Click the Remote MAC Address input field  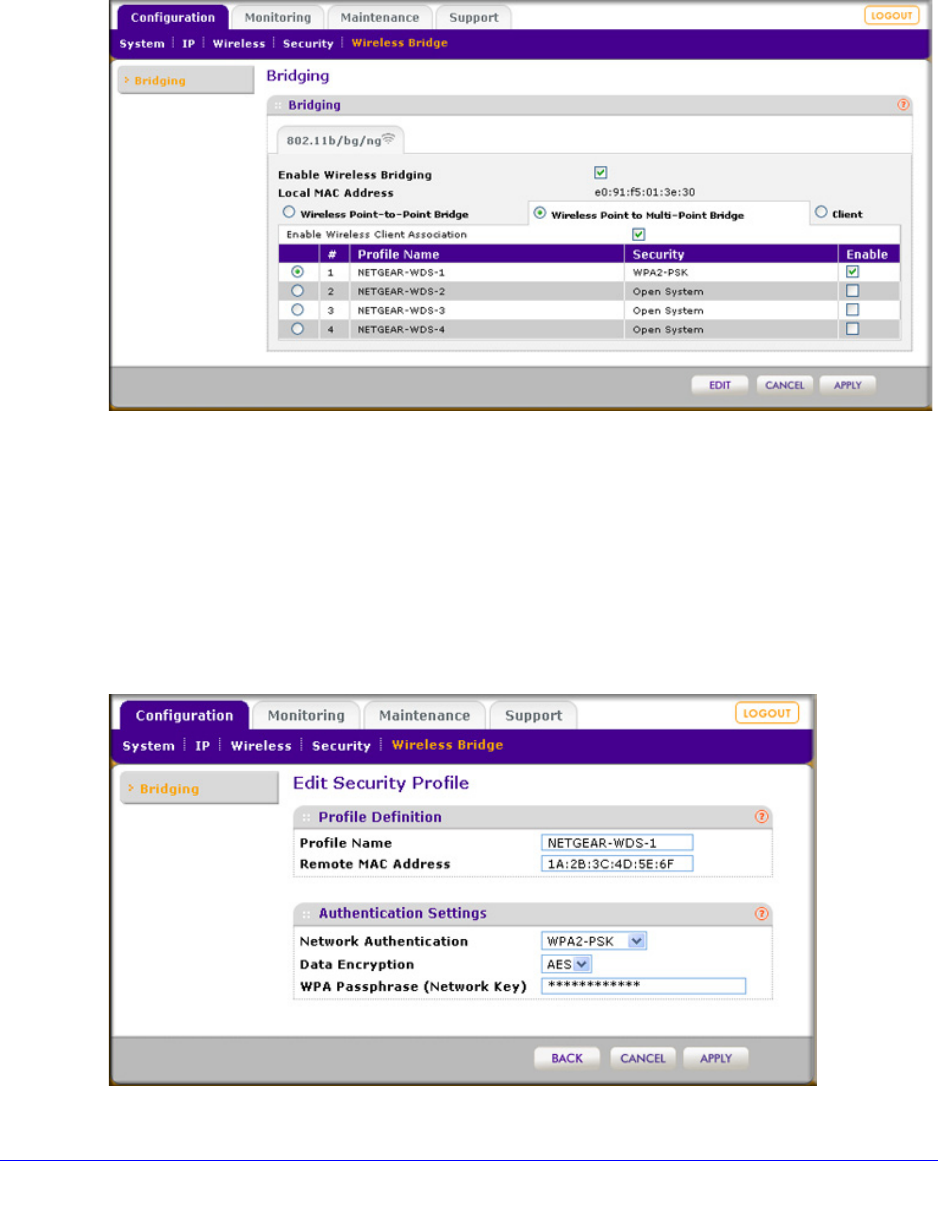point(617,864)
